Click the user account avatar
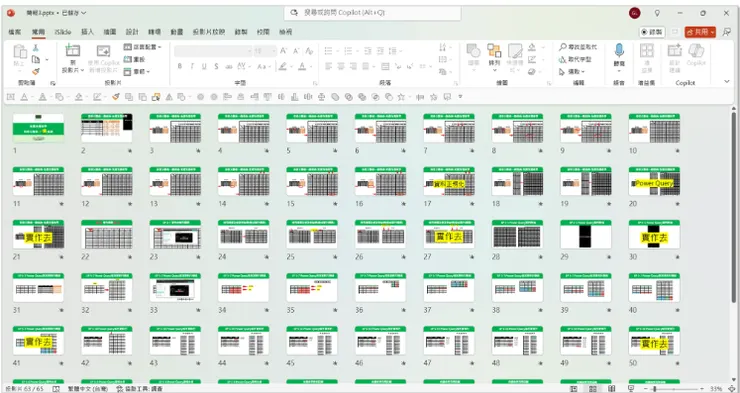The width and height of the screenshot is (740, 393). point(635,13)
